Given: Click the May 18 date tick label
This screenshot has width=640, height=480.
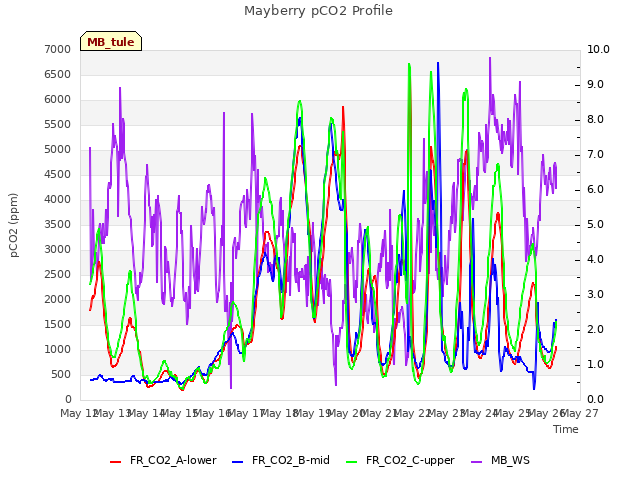Looking at the screenshot, I should 279,413.
